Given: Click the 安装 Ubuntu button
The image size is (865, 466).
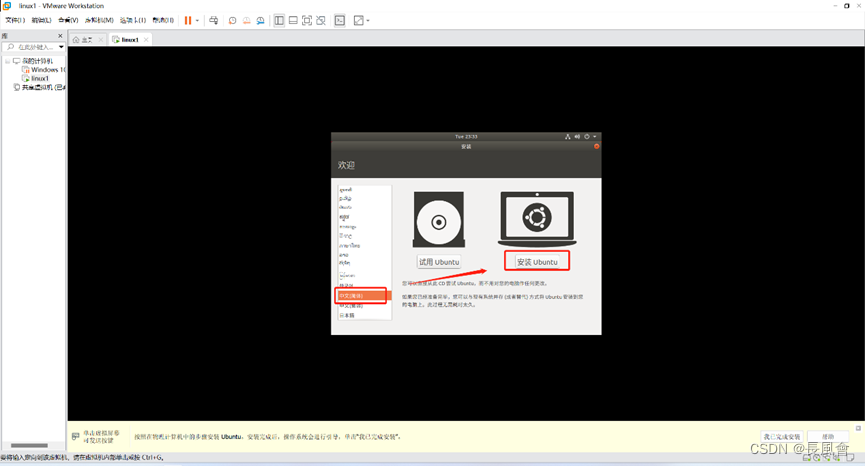Looking at the screenshot, I should [x=537, y=262].
